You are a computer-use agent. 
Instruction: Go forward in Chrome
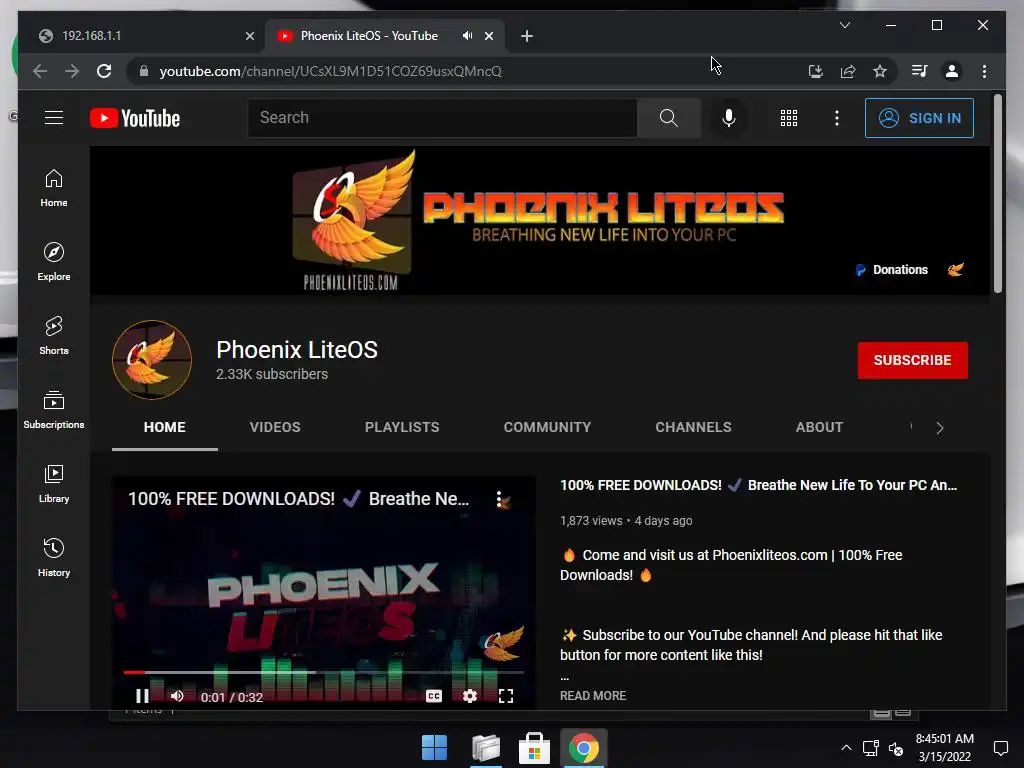[72, 71]
